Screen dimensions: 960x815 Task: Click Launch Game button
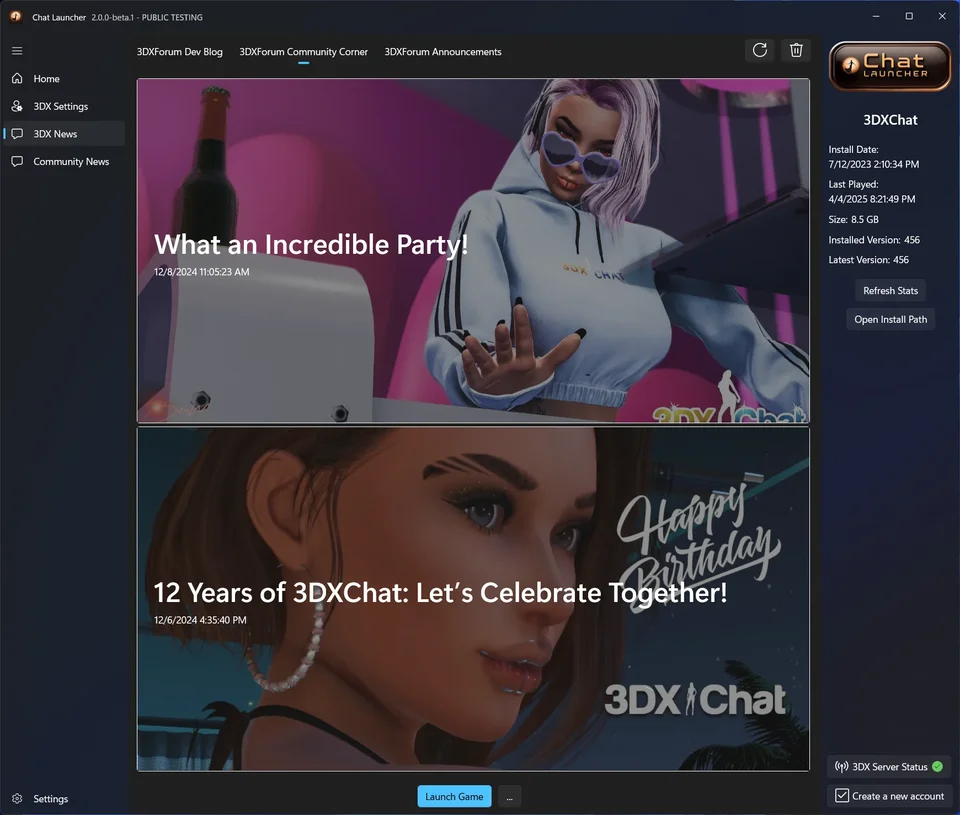(x=454, y=797)
